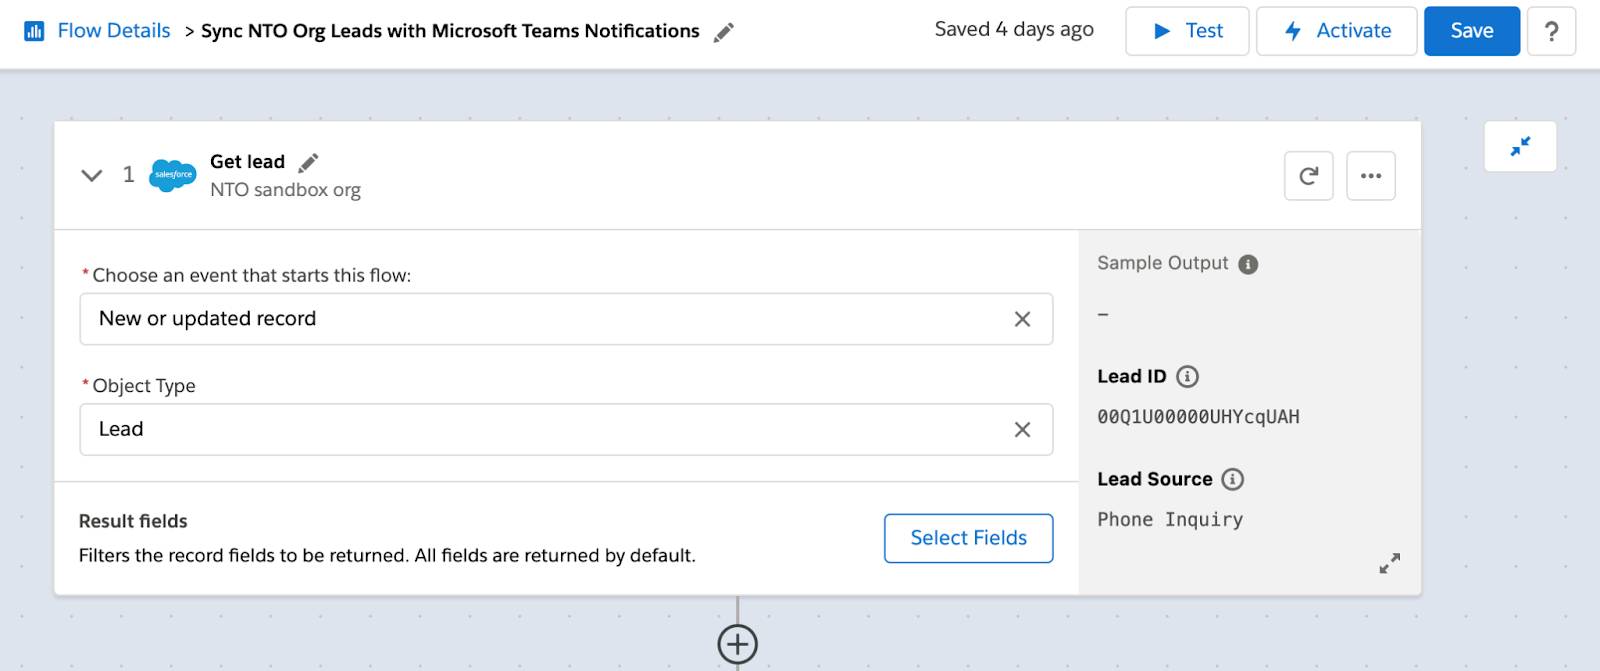1600x671 pixels.
Task: Click the Saved 4 days ago status
Action: point(1014,30)
